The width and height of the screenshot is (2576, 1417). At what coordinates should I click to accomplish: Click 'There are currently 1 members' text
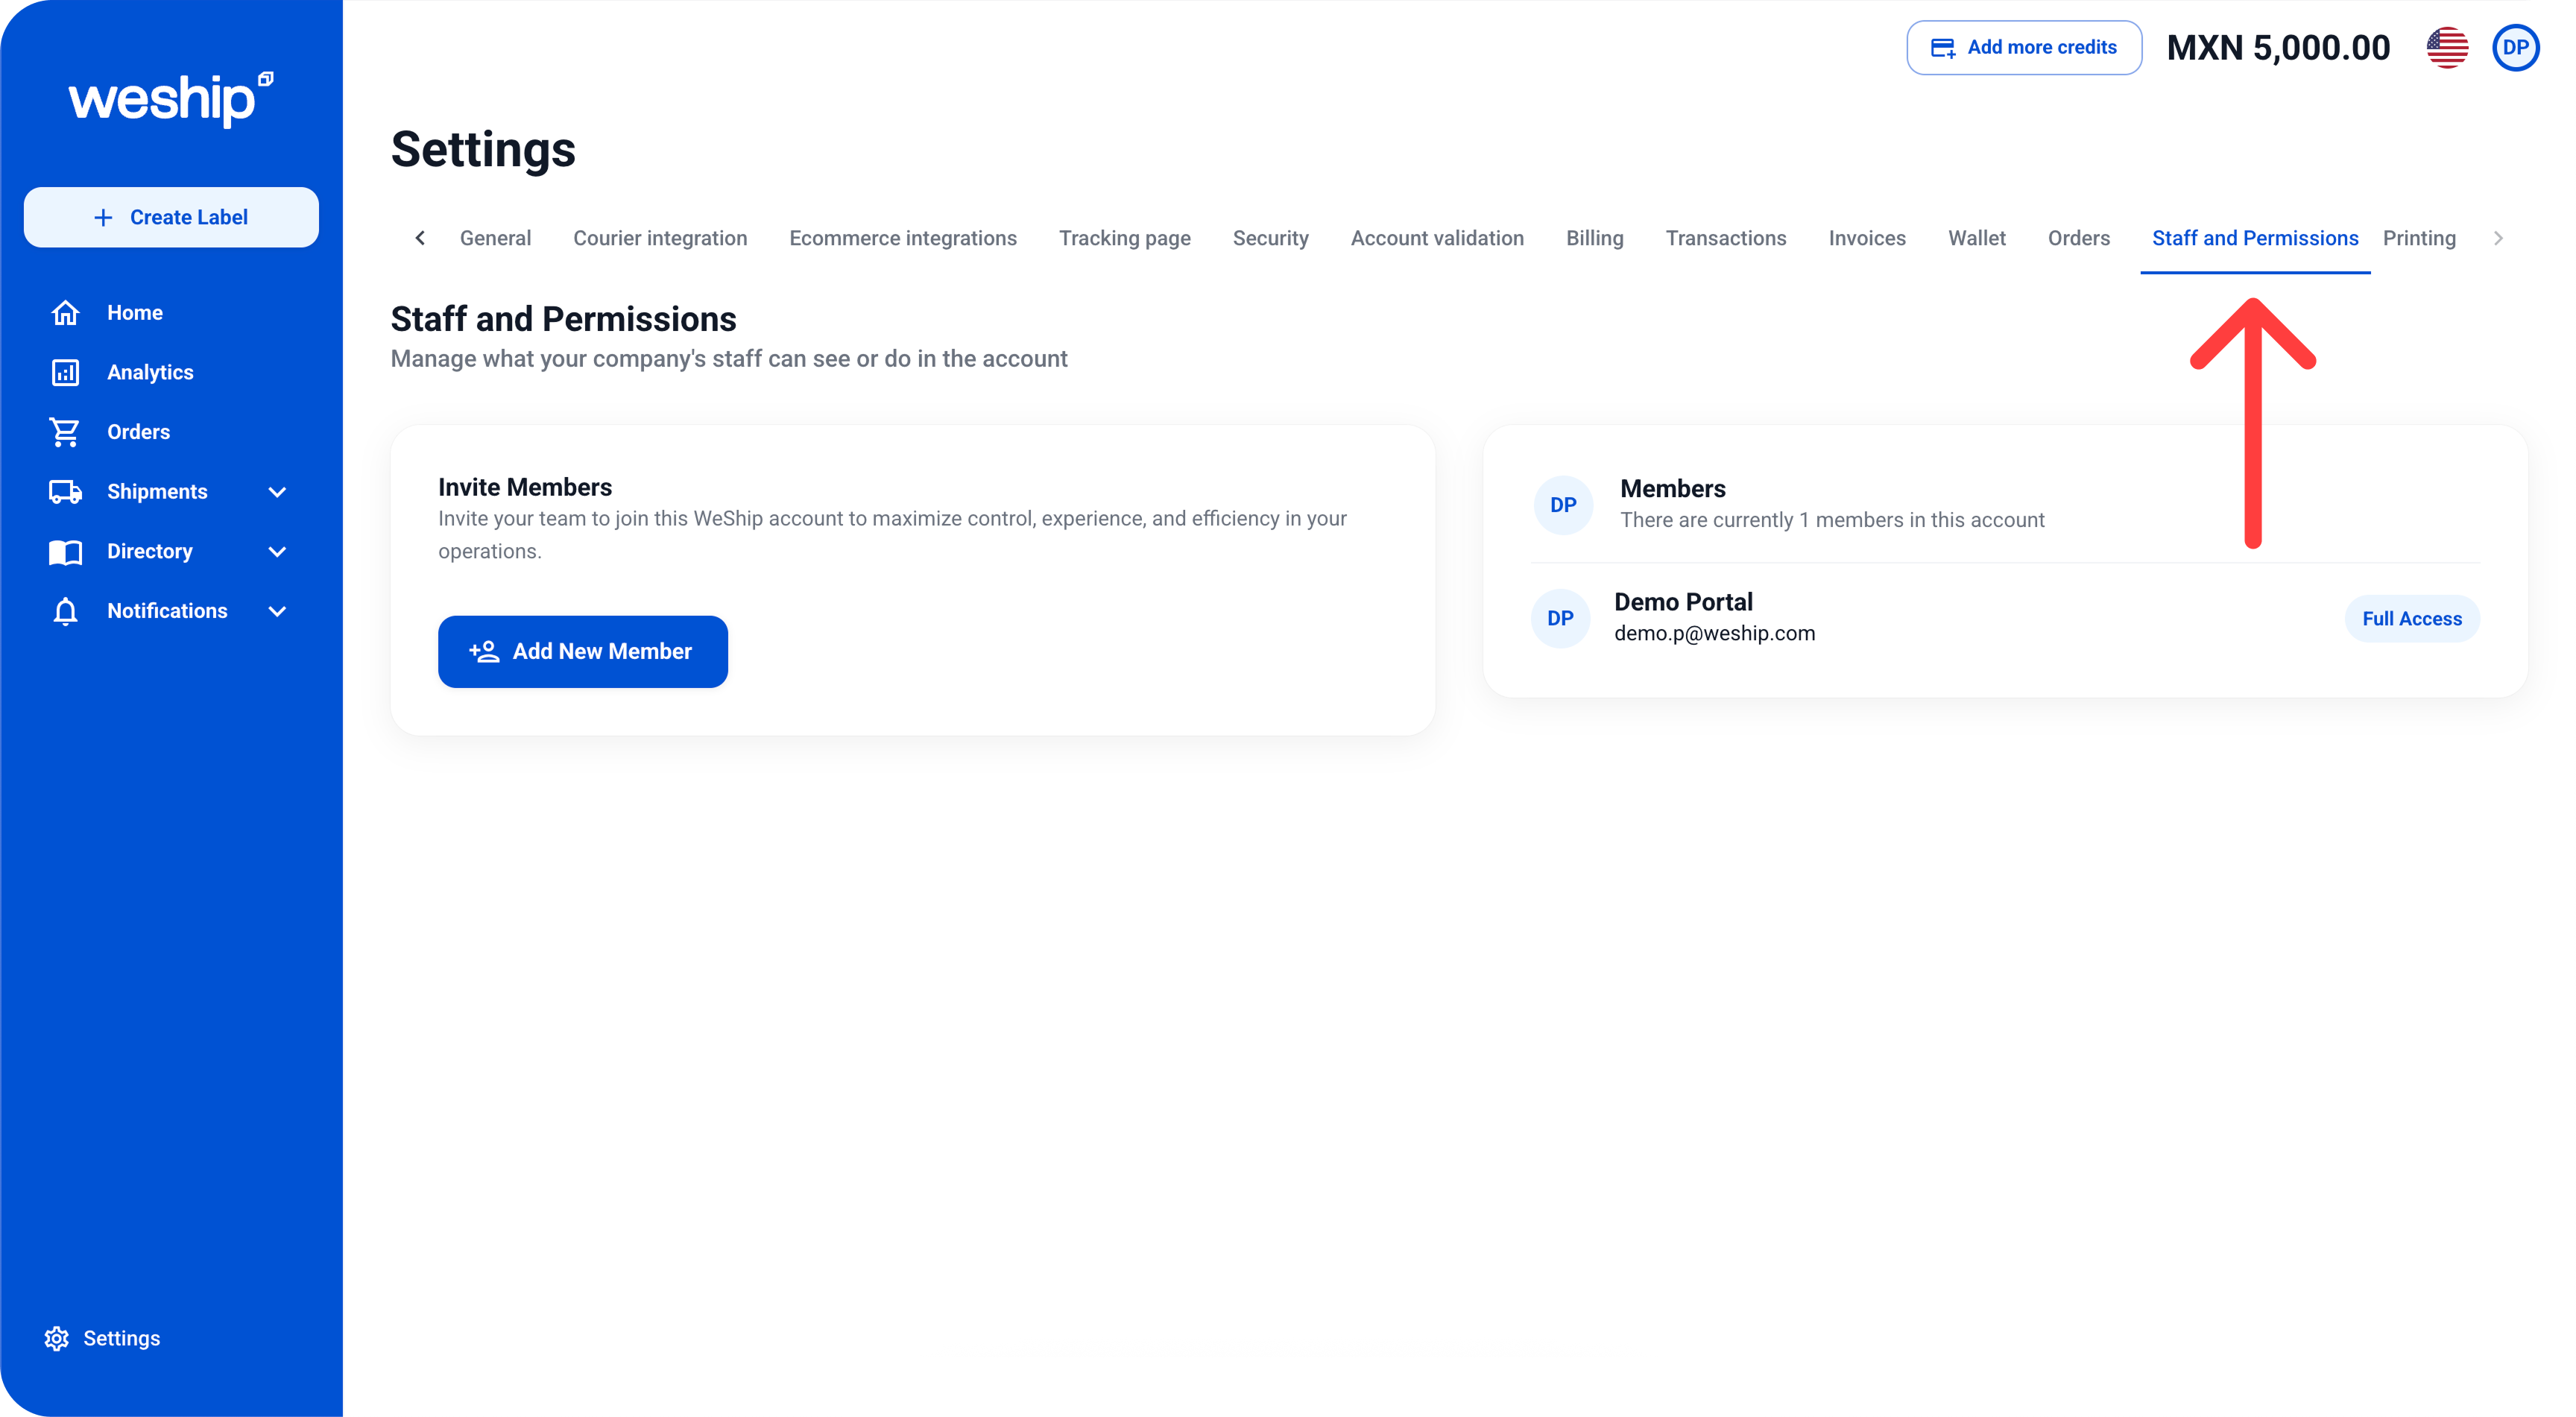click(1832, 520)
